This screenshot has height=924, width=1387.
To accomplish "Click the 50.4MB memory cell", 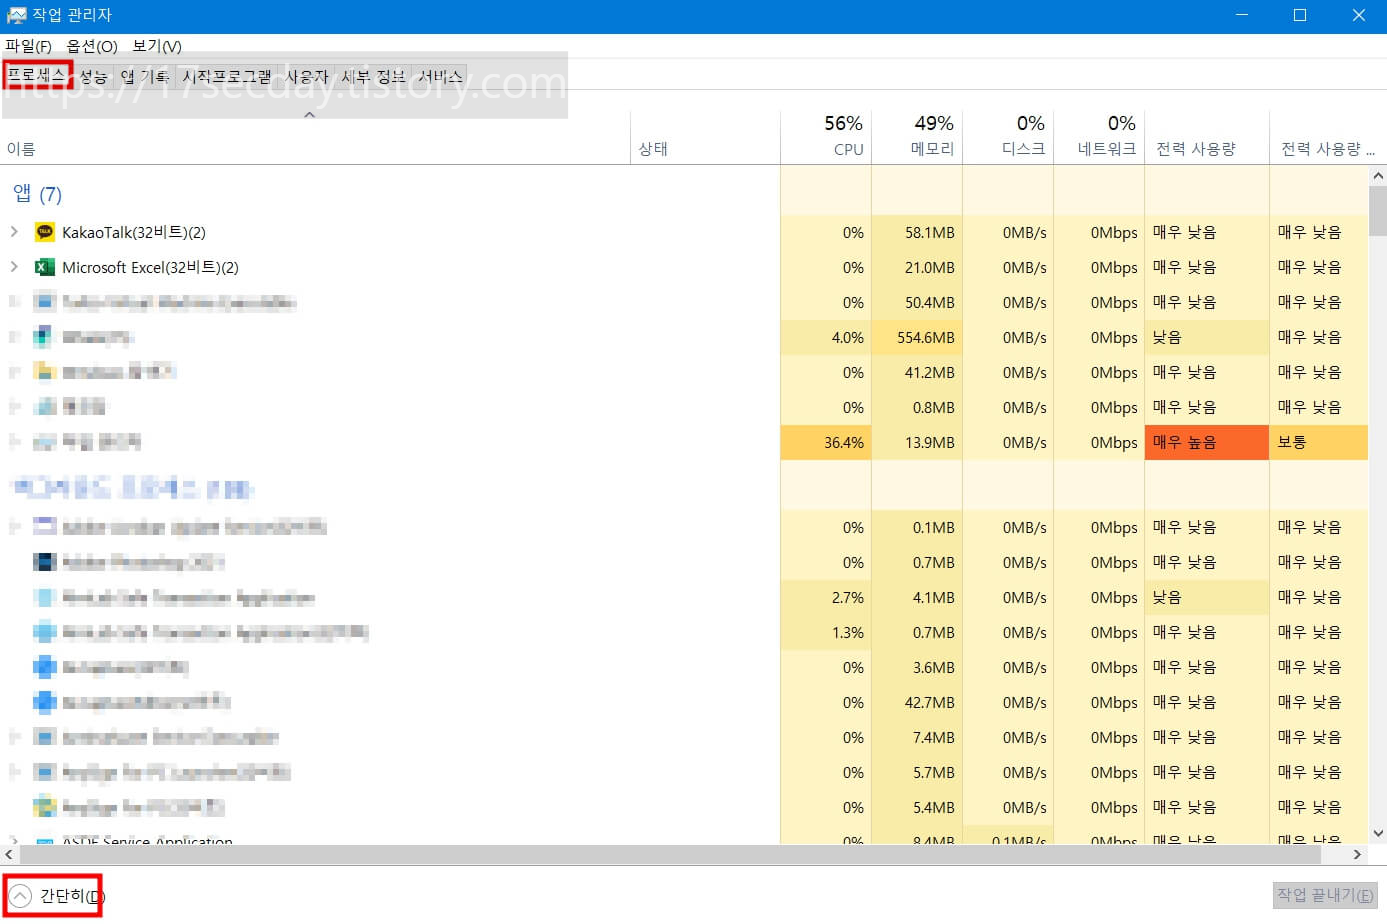I will [917, 302].
